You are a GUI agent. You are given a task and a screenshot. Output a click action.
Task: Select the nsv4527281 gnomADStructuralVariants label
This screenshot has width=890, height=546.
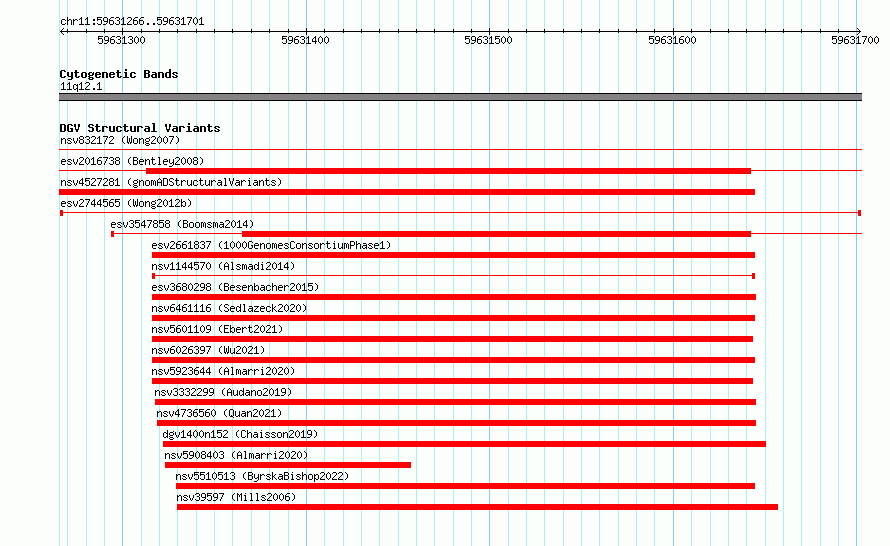click(171, 182)
